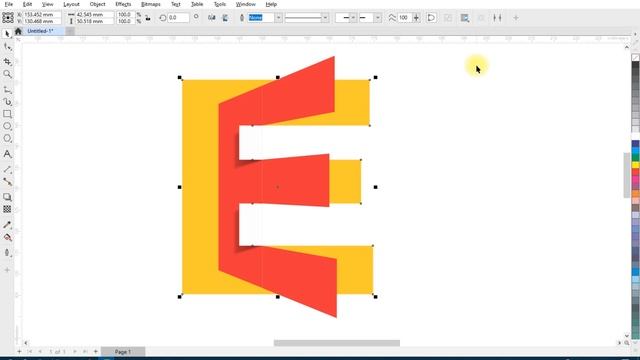Screen dimensions: 640x360
Task: Open the Layout menu
Action: (71, 4)
